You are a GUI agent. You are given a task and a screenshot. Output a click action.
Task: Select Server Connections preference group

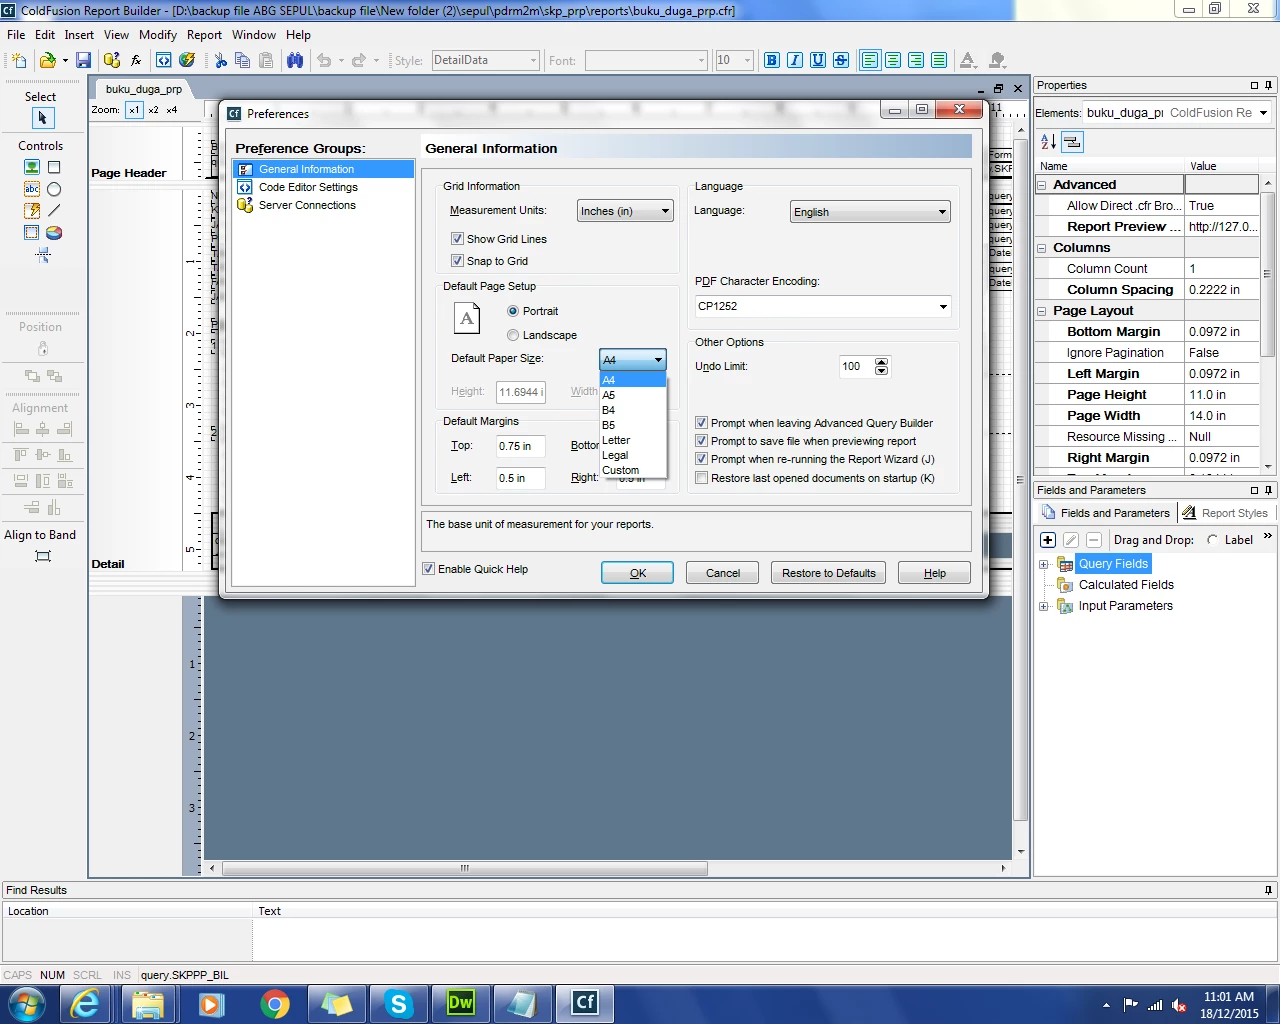[x=307, y=205]
